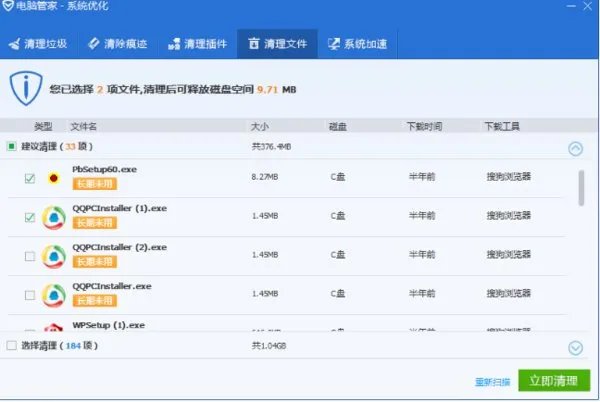The image size is (600, 402).
Task: Check the QQPCInstaller (2).exe checkbox
Action: pos(29,256)
